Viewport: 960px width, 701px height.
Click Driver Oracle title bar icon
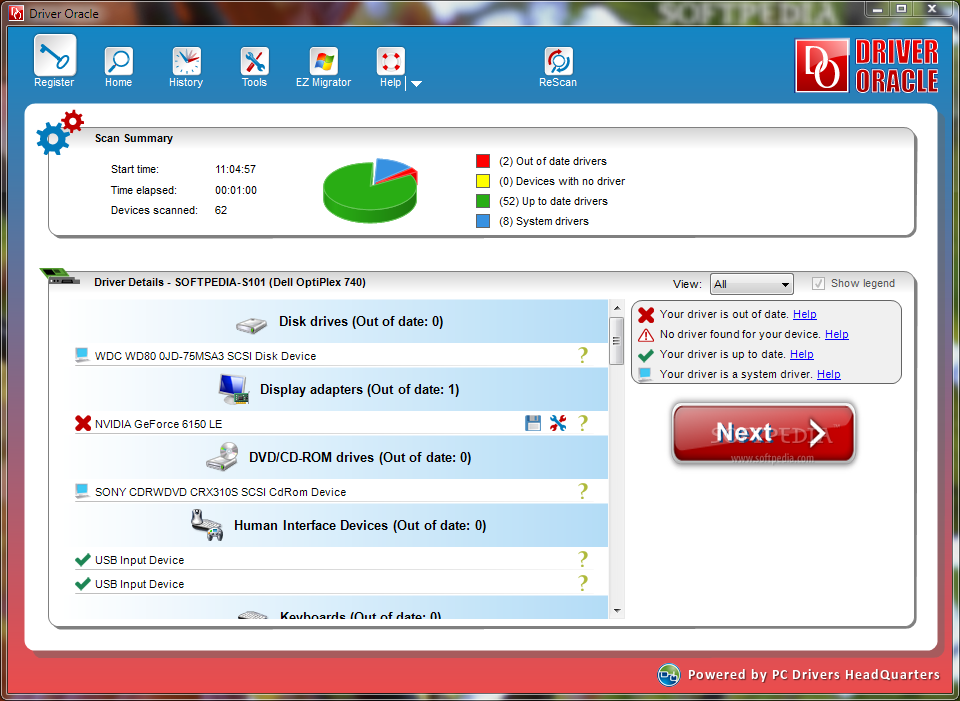click(18, 13)
